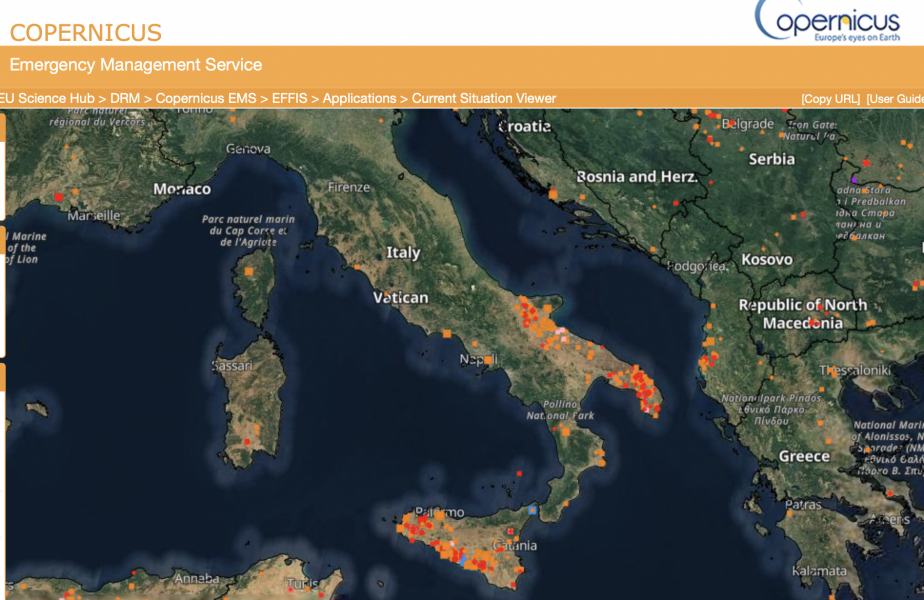Viewport: 924px width, 600px height.
Task: Open the EU Science Hub breadcrumb link
Action: pyautogui.click(x=47, y=98)
